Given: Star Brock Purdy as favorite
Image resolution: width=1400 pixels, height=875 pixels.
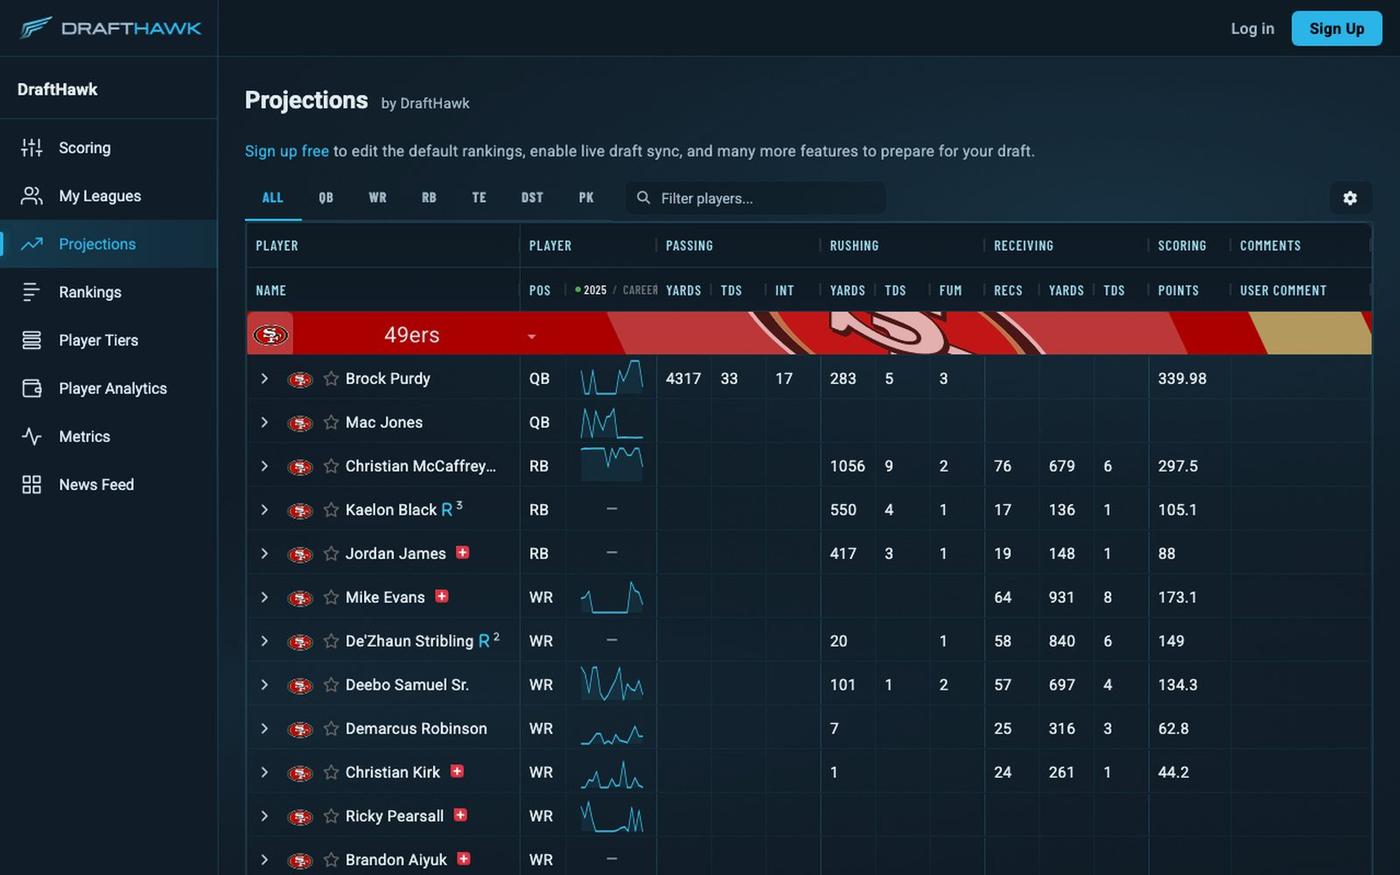Looking at the screenshot, I should click(331, 379).
